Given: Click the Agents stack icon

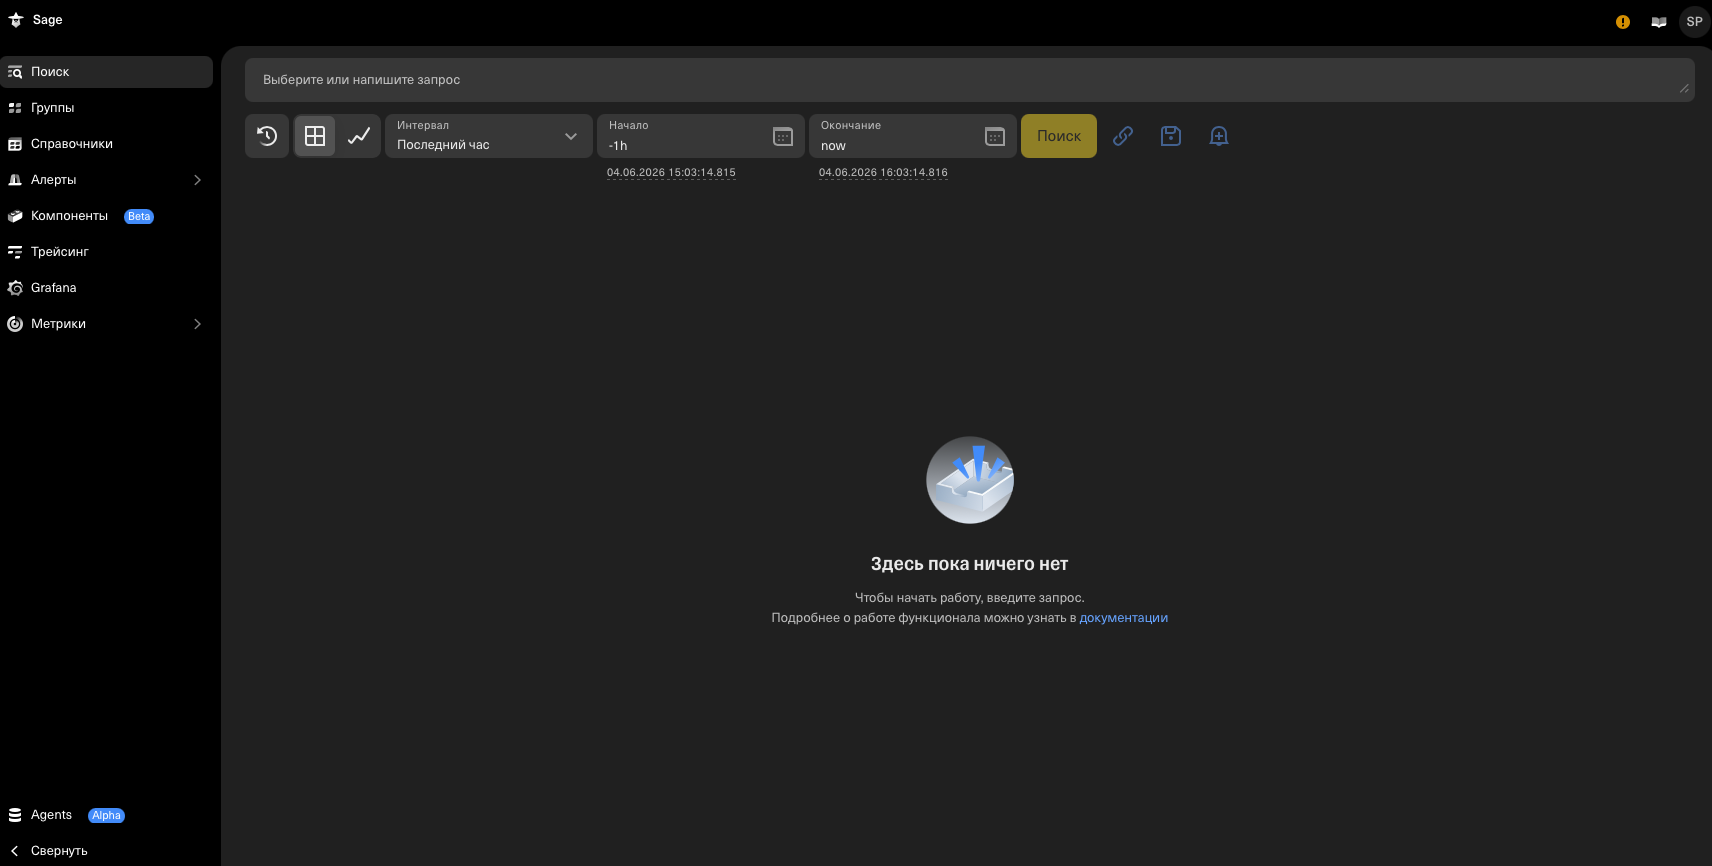Looking at the screenshot, I should 15,815.
